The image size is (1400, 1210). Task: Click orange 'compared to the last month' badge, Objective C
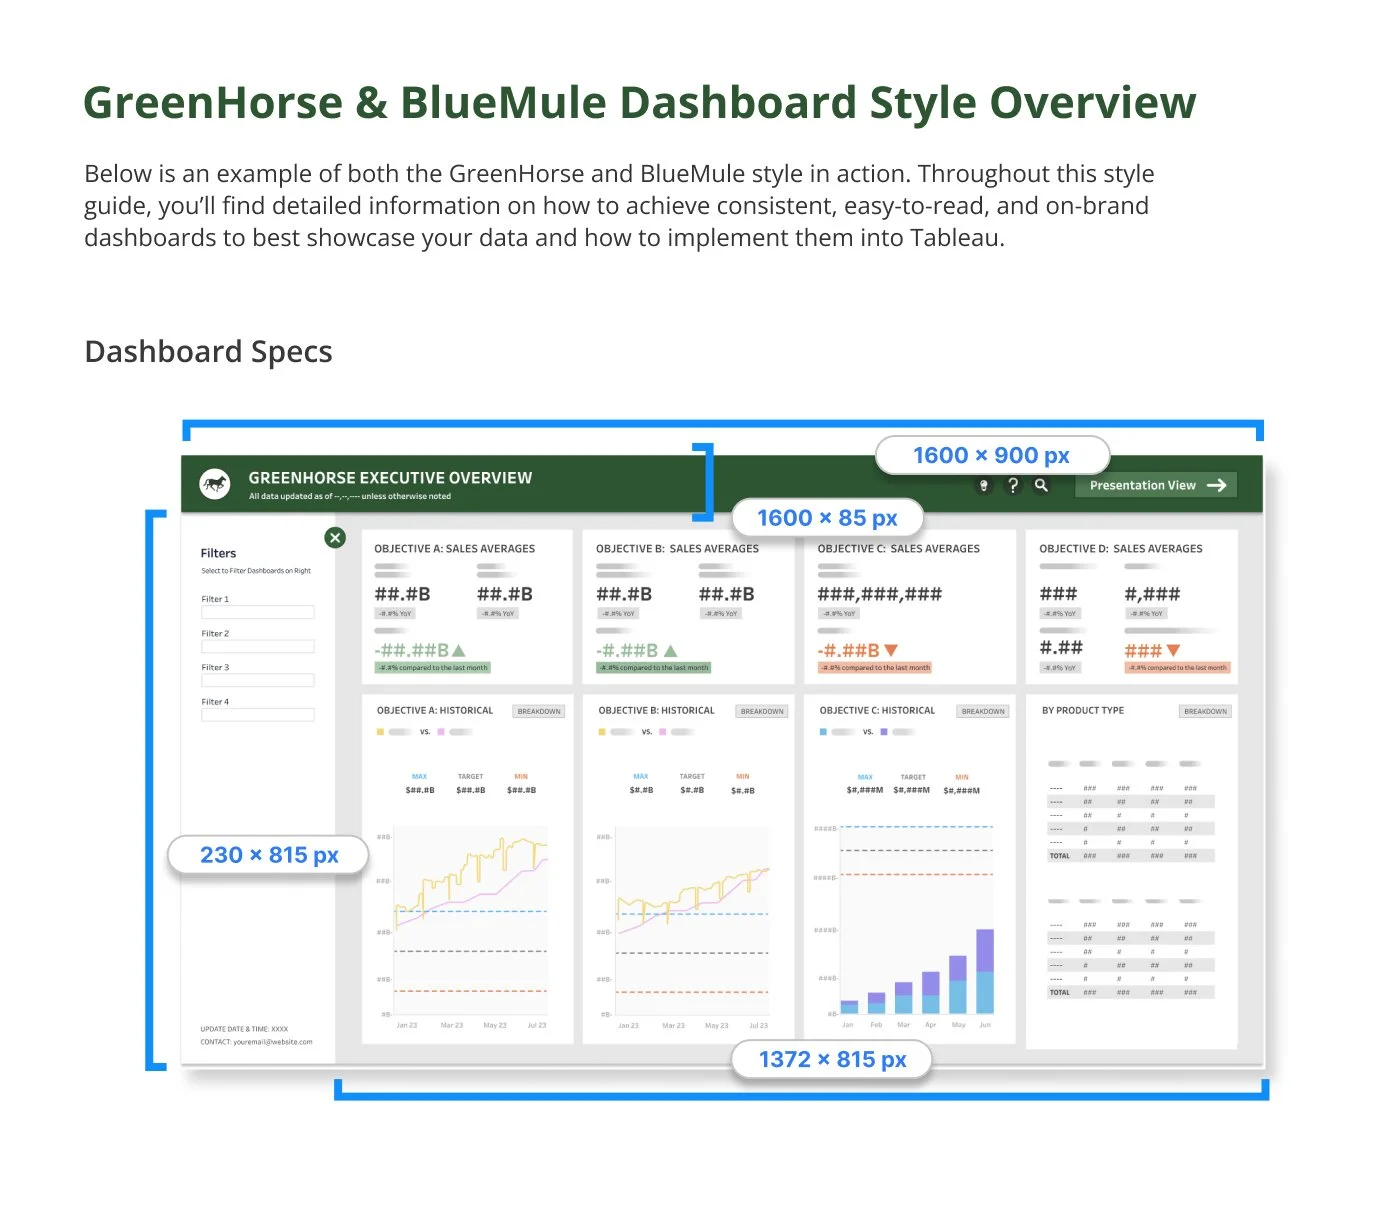(x=875, y=668)
